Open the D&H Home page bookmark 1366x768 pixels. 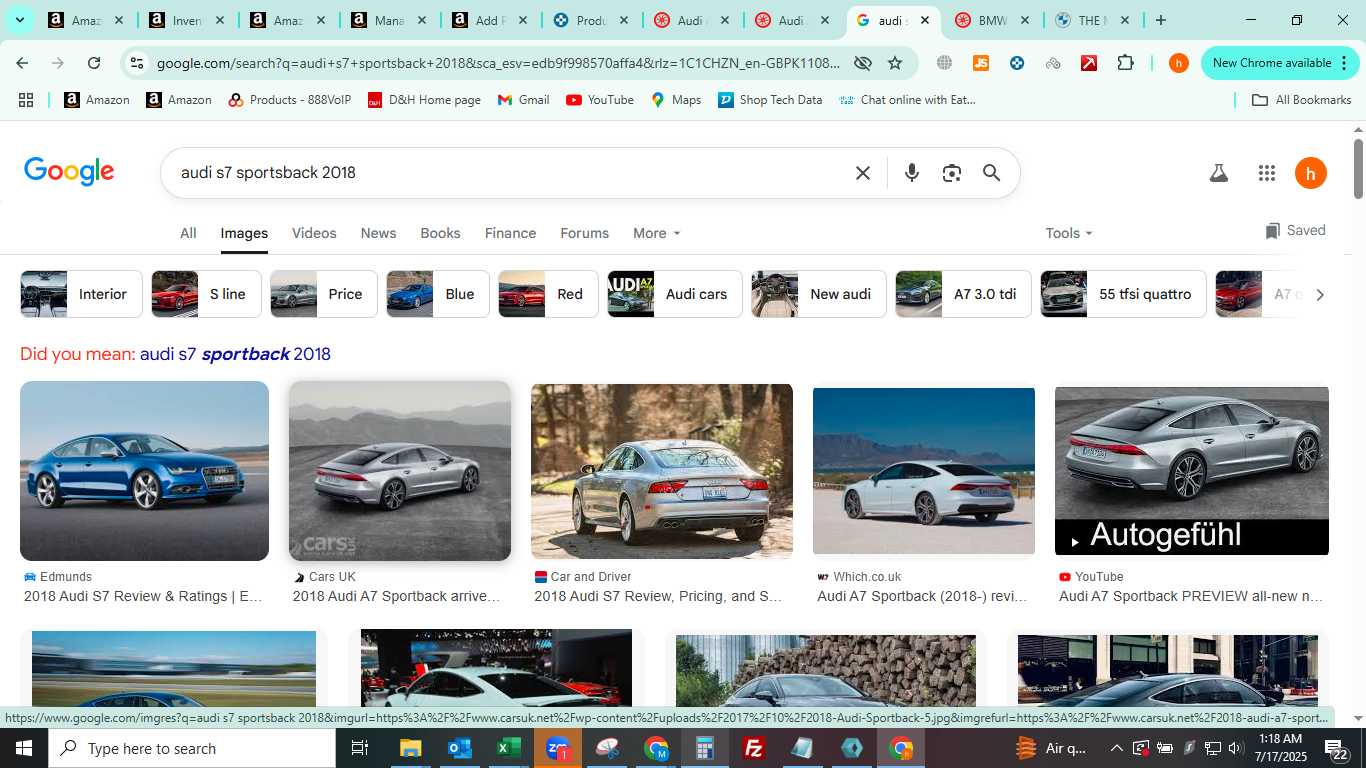click(x=424, y=100)
